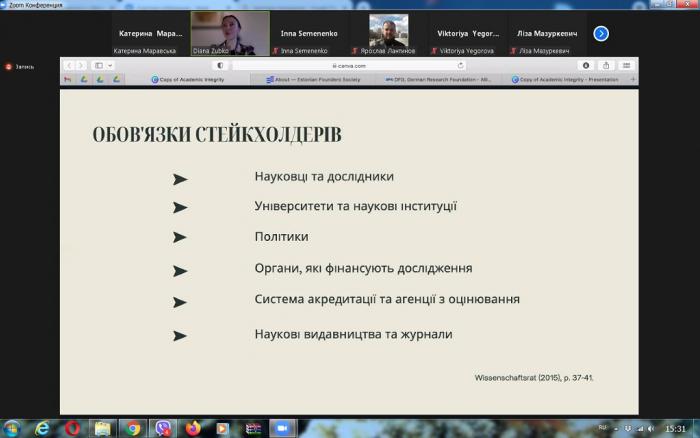Open Academic Integrity Presentation tab
700x438 pixels.
click(x=568, y=79)
